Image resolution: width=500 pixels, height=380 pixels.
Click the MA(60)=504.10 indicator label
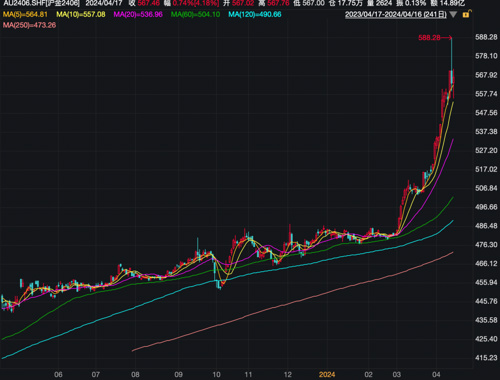pos(195,15)
